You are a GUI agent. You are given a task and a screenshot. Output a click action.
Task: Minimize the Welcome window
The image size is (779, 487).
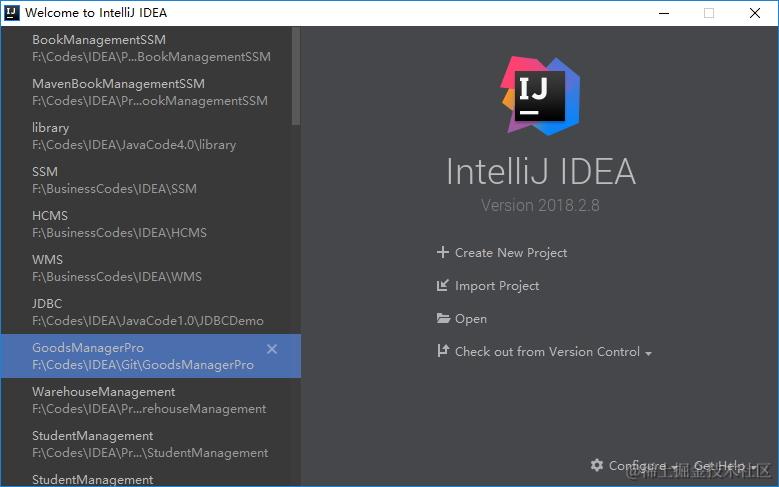pos(664,13)
